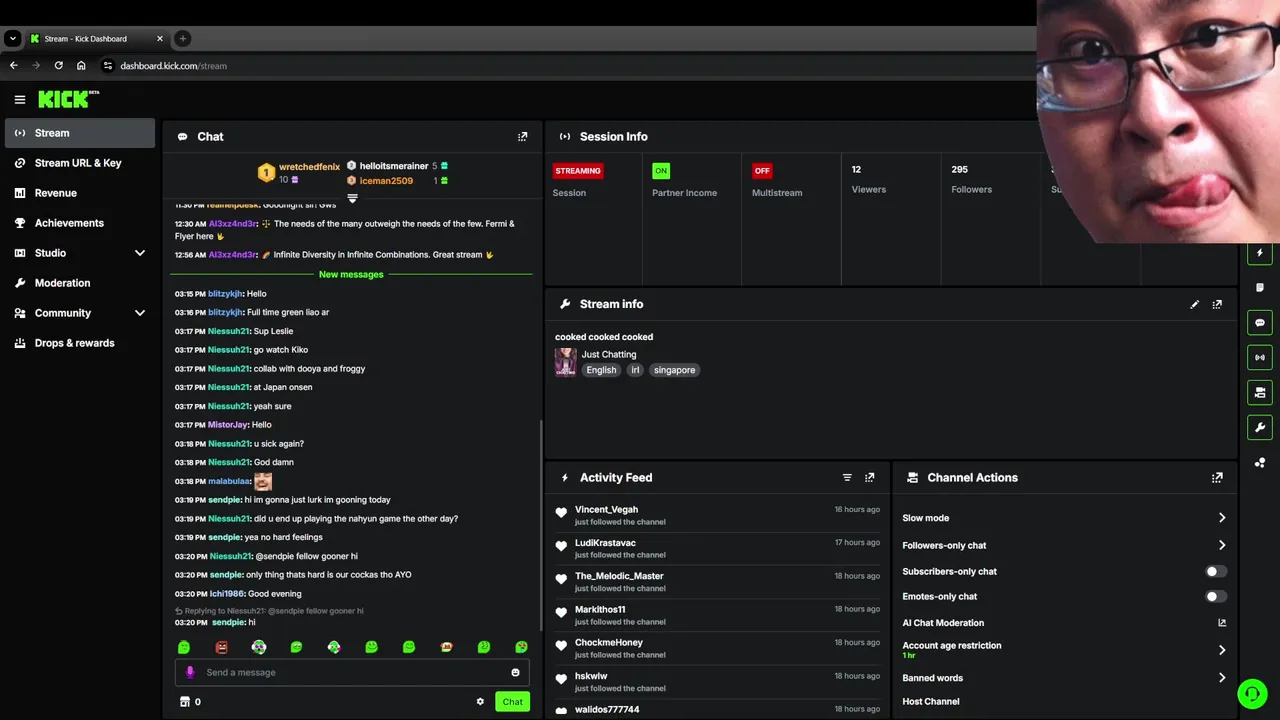Screen dimensions: 1280x720
Task: Reload the browser page
Action: click(58, 65)
